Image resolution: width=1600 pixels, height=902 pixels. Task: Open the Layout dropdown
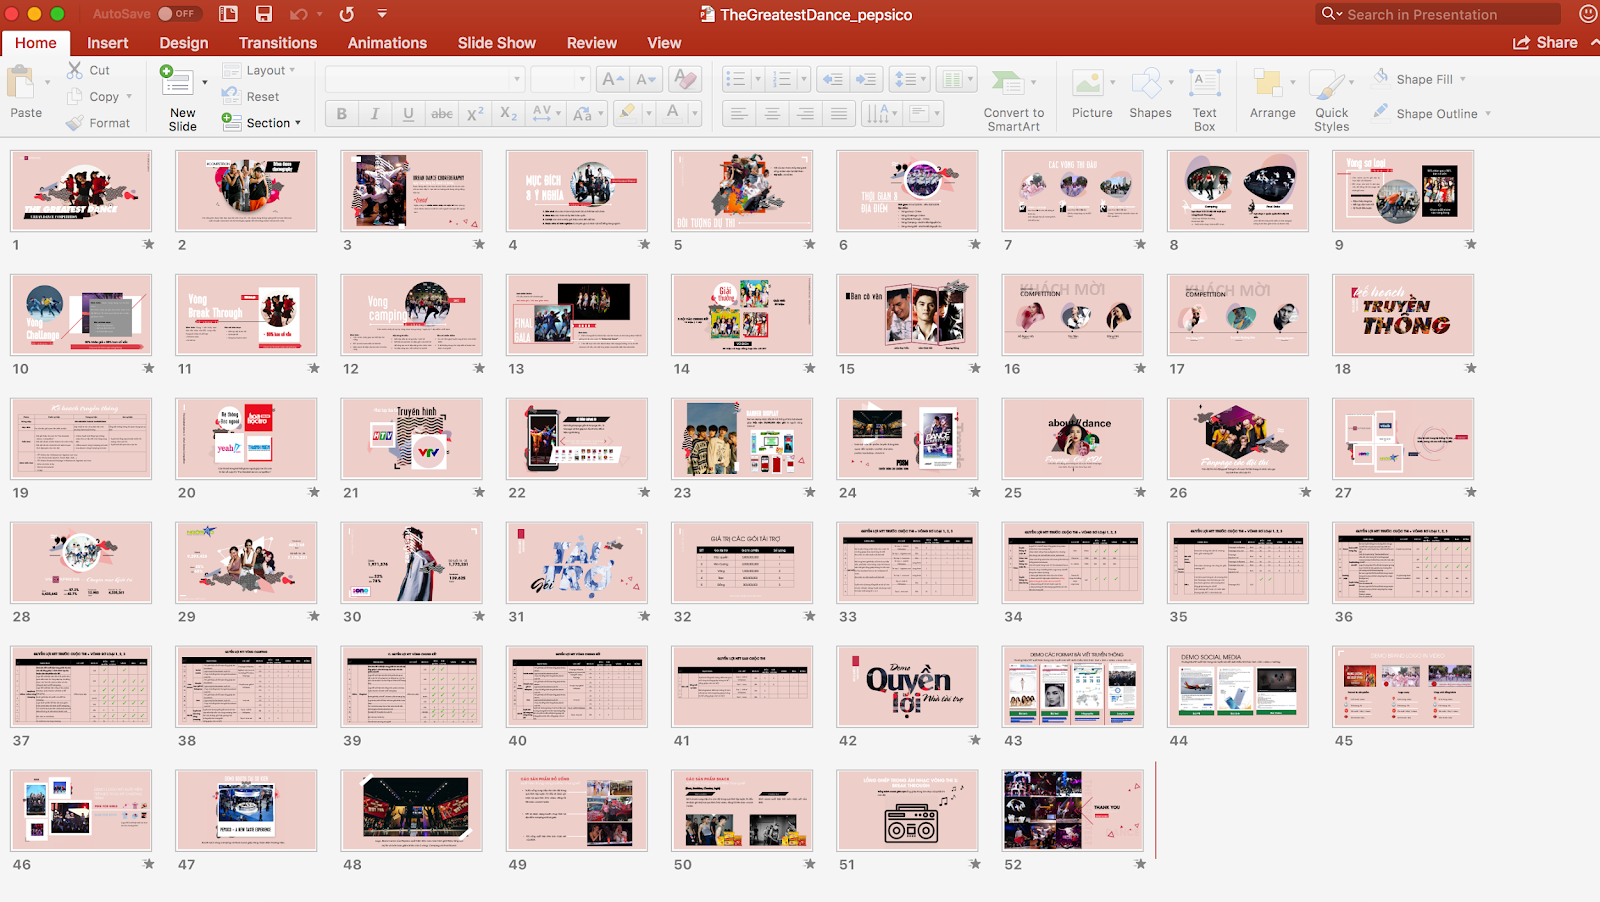(x=263, y=70)
